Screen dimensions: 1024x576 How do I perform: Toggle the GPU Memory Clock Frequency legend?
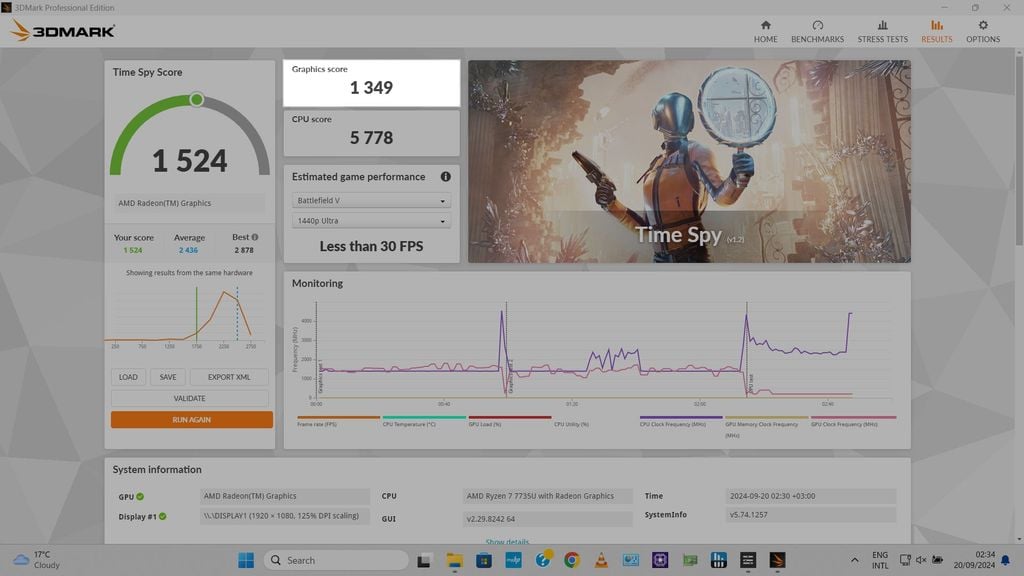tap(766, 417)
